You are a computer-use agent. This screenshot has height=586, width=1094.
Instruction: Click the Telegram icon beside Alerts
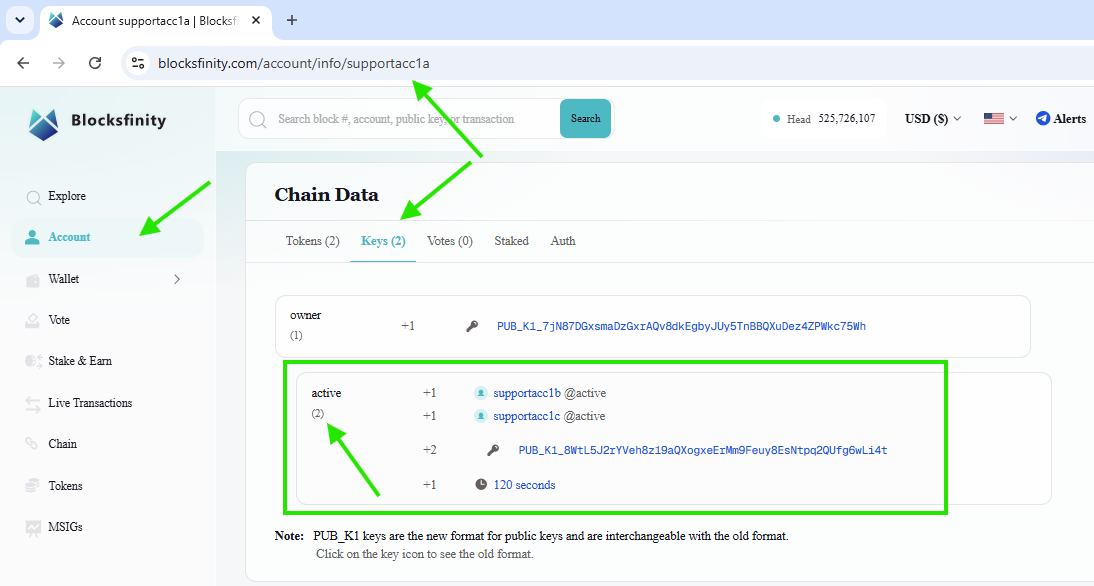(1042, 119)
